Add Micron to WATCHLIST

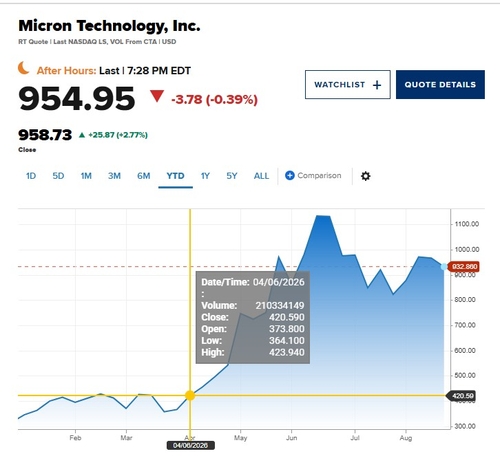[x=348, y=85]
